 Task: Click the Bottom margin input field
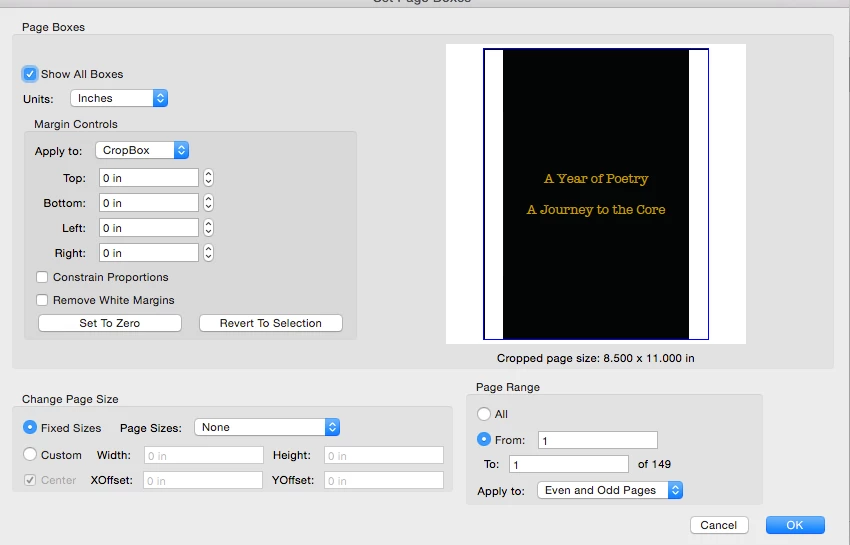point(149,203)
